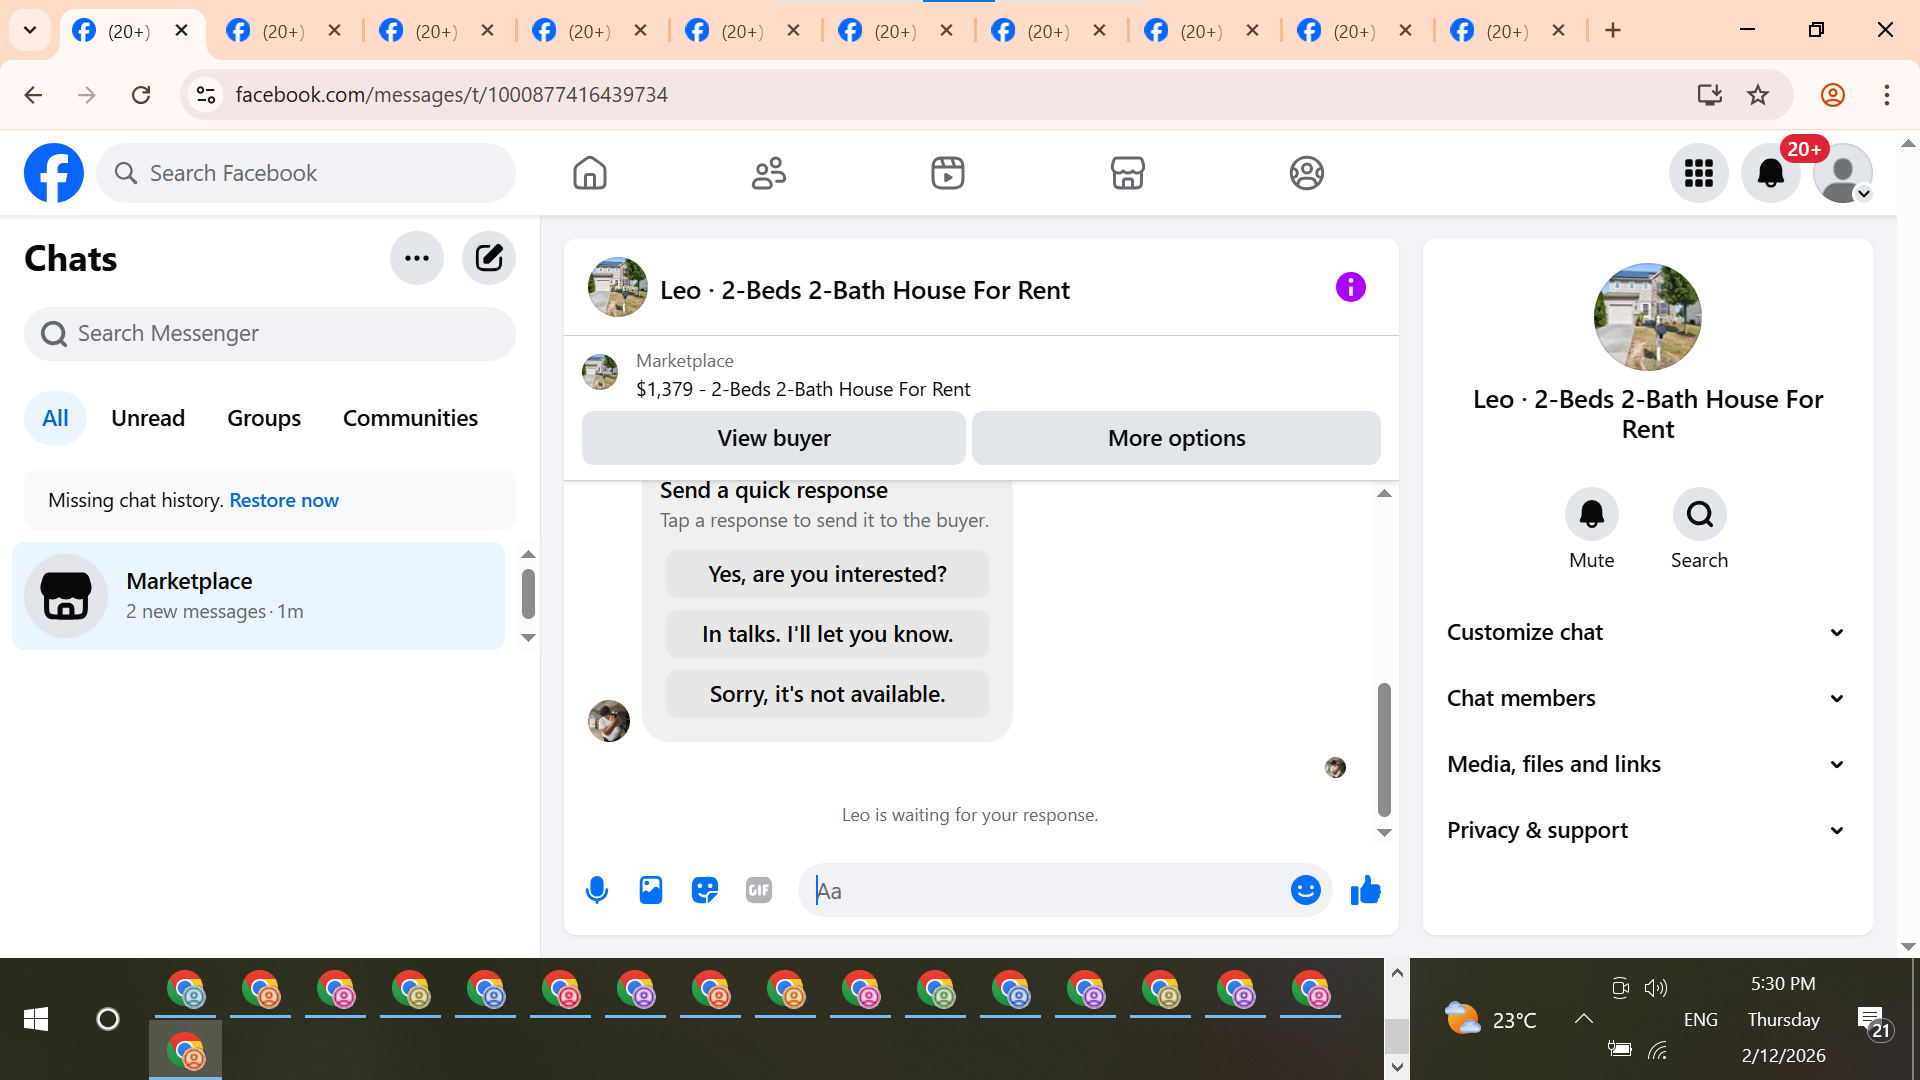Screen dimensions: 1920x1080
Task: Open the account profile avatar menu
Action: tap(1843, 173)
